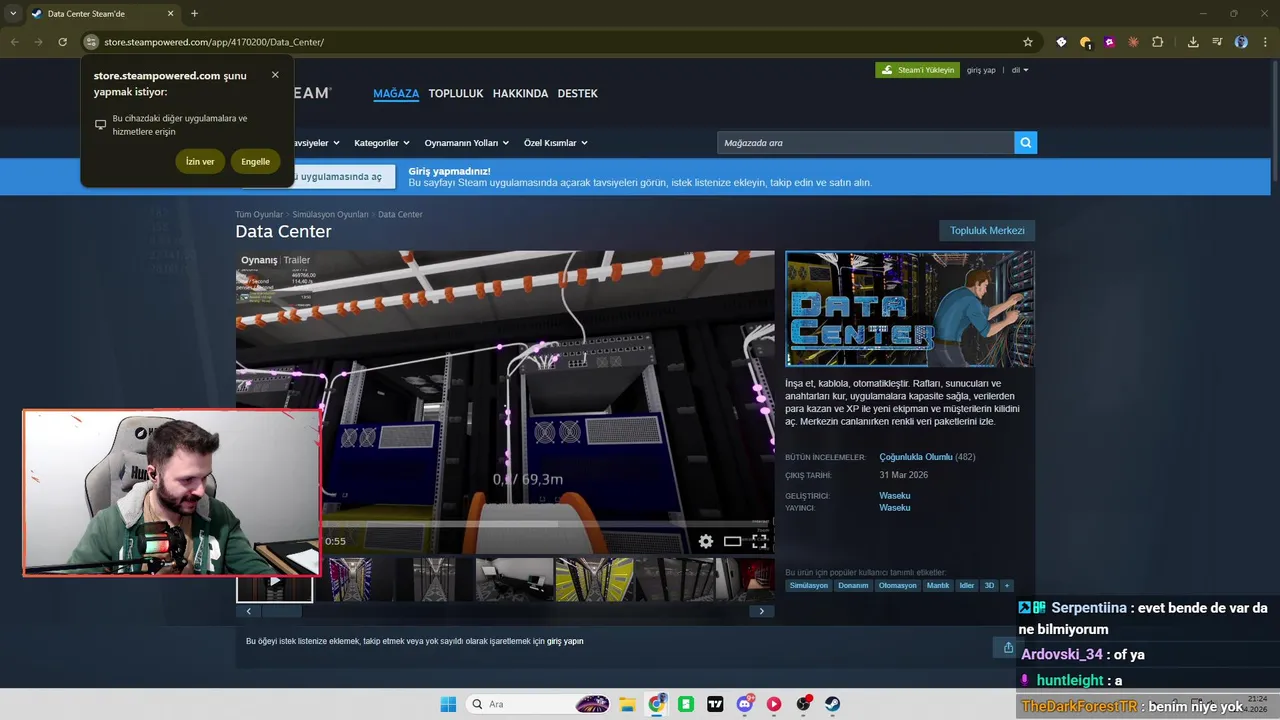Screen dimensions: 1280x720
Task: Open the MAĞAZA store menu
Action: tap(396, 93)
